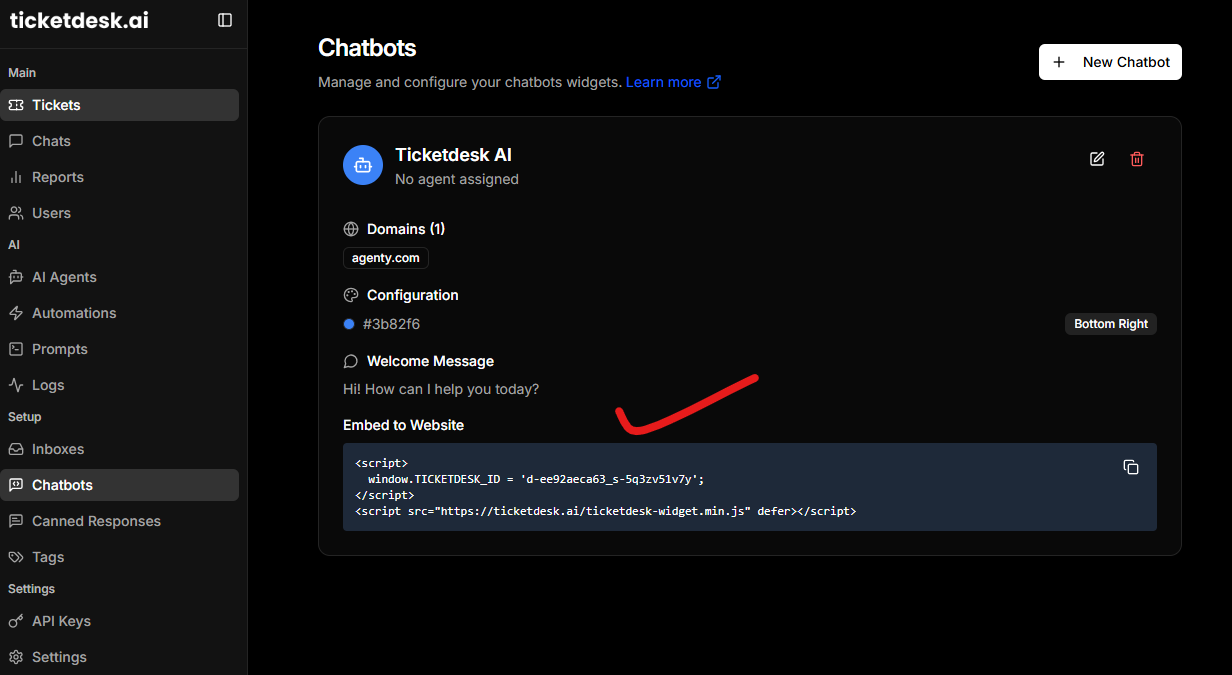The height and width of the screenshot is (675, 1232).
Task: Select Canned Responses menu item
Action: 96,521
